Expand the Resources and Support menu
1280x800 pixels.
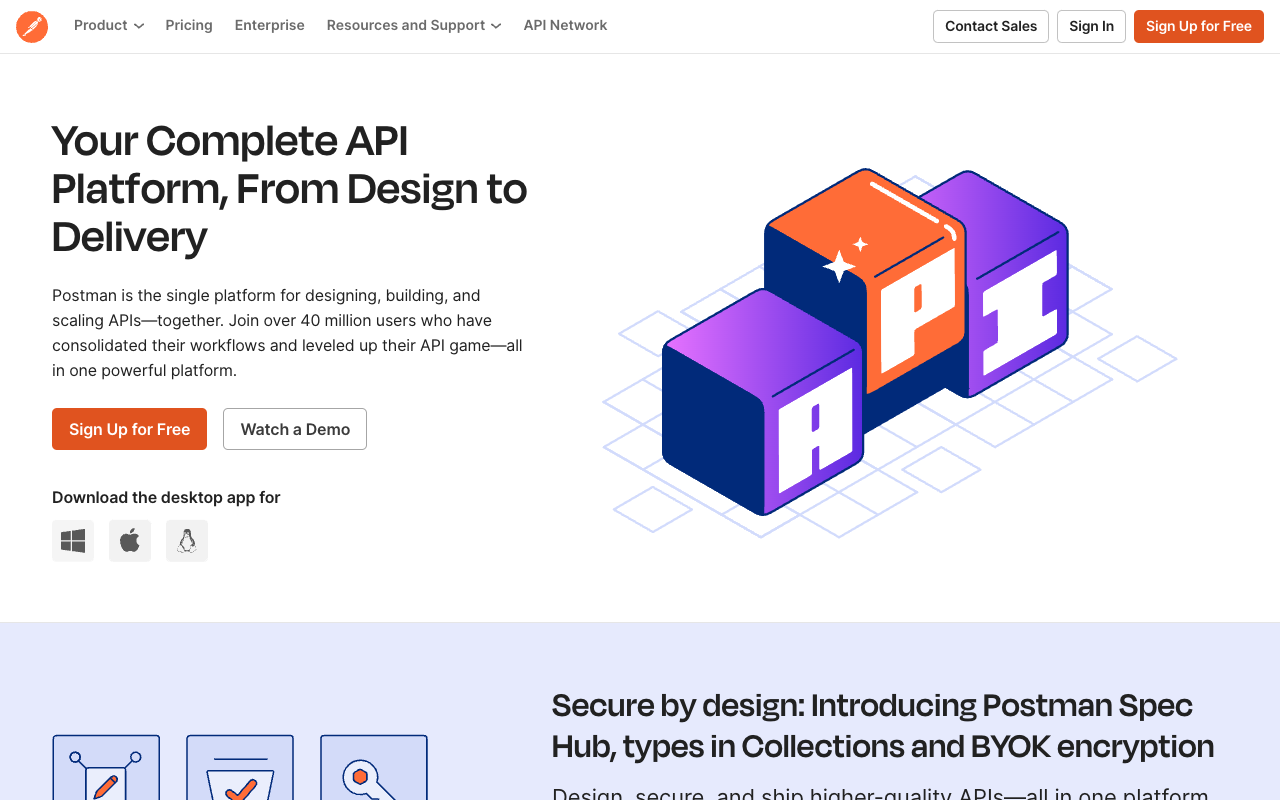pyautogui.click(x=414, y=25)
